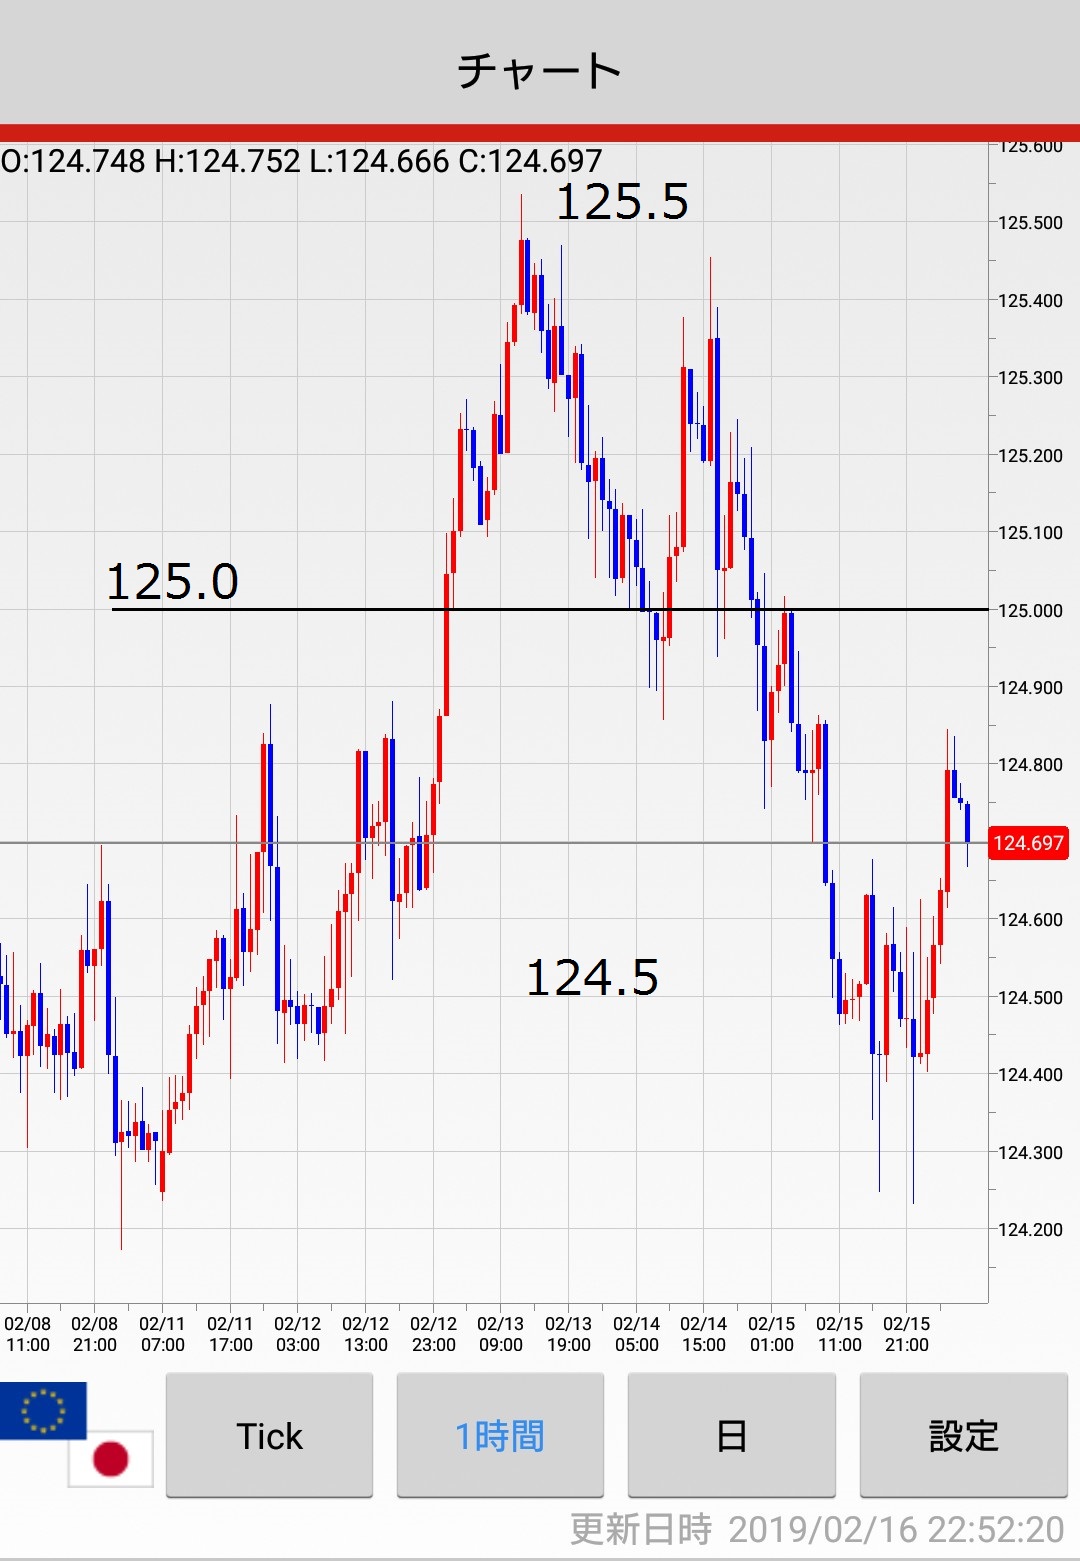Viewport: 1080px width, 1561px height.
Task: Select the 1時間 hourly timeframe
Action: coord(500,1435)
